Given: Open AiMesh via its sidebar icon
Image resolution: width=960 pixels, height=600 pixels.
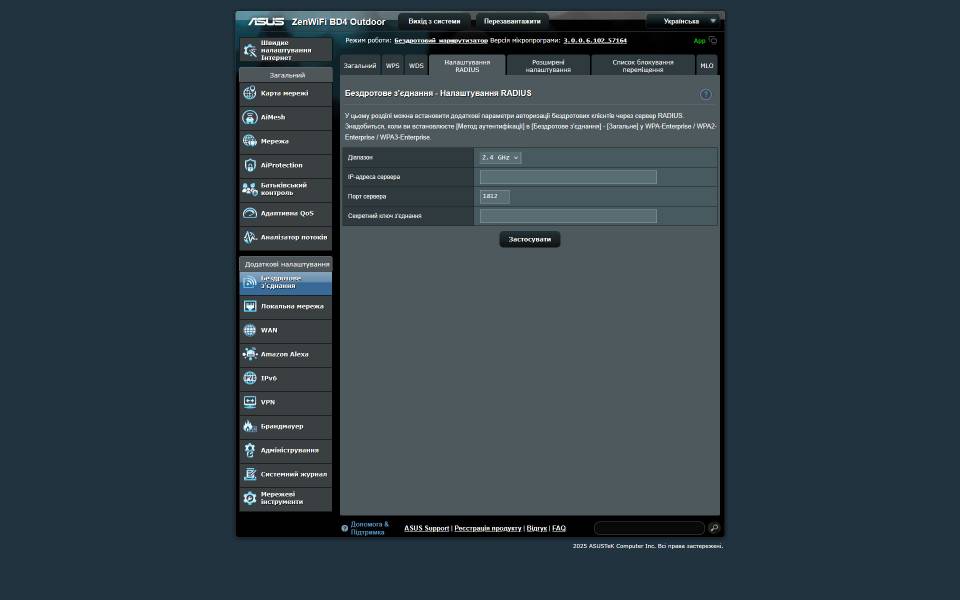Looking at the screenshot, I should (250, 117).
